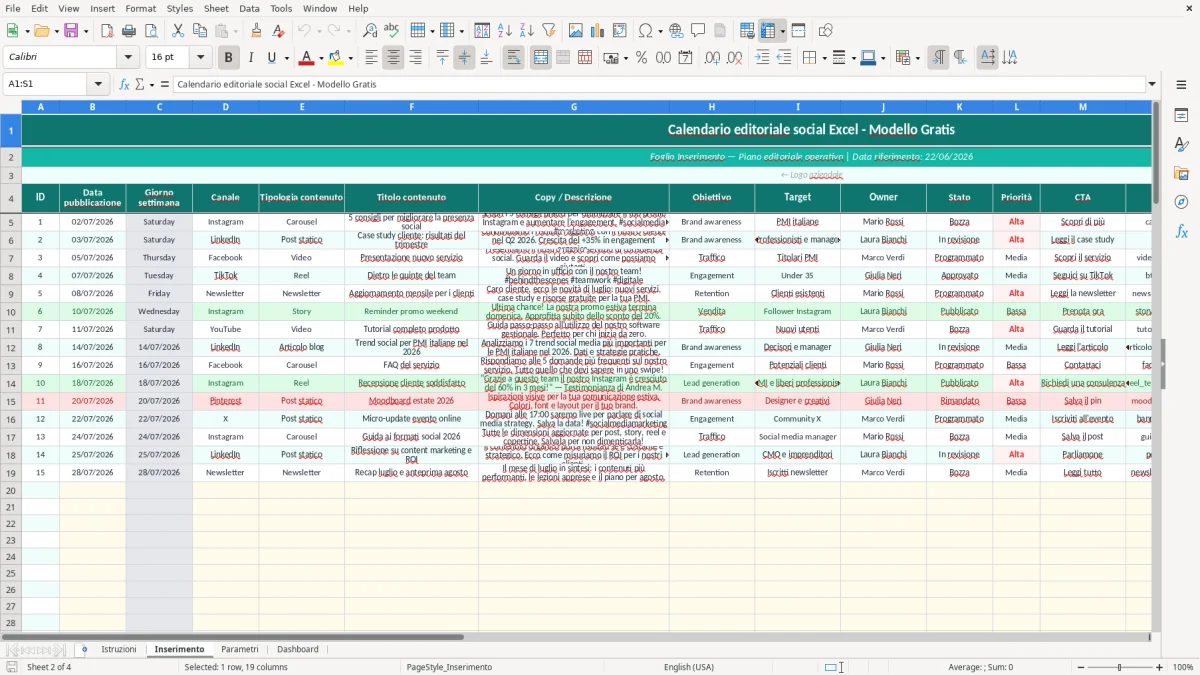Click the Add new sheet button

tap(84, 649)
